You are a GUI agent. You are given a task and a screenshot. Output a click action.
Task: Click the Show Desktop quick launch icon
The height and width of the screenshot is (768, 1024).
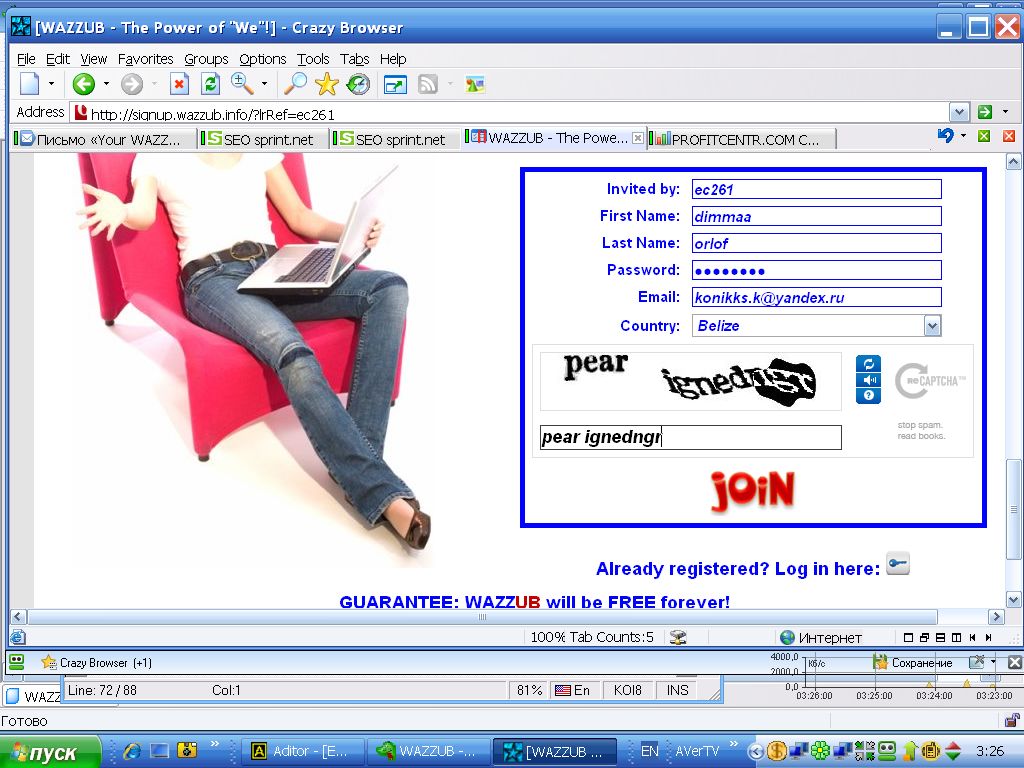pos(159,752)
